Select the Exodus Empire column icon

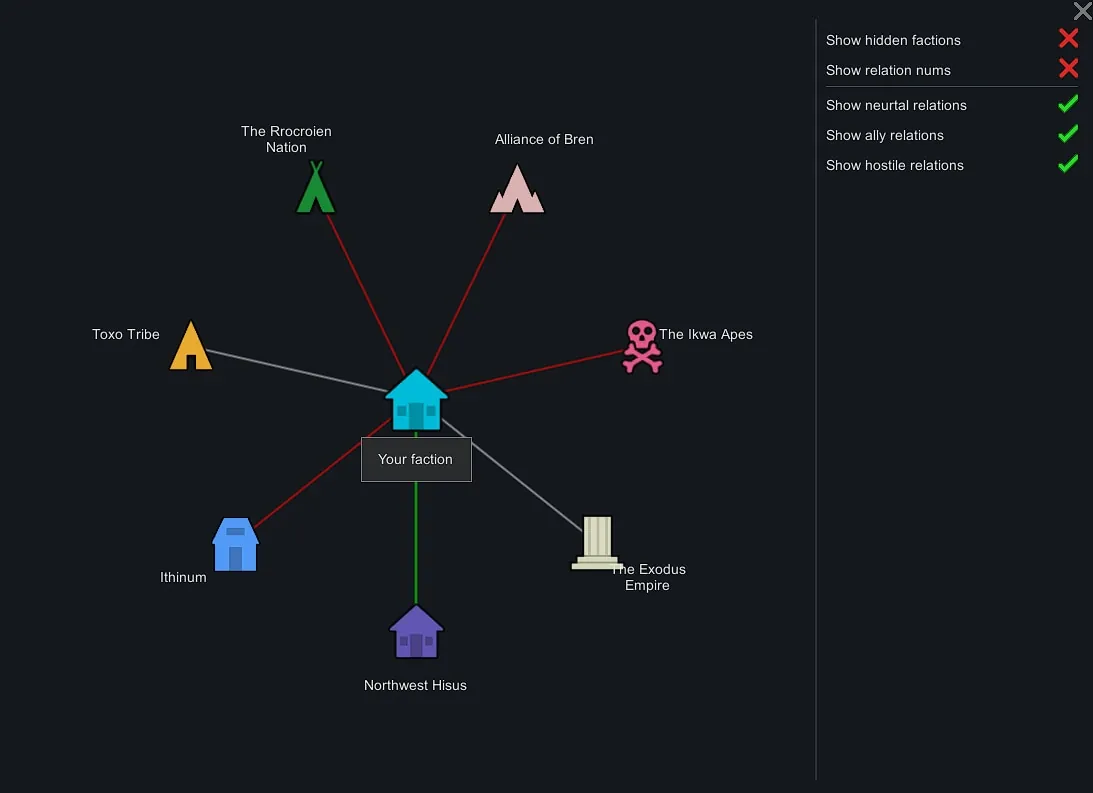(x=596, y=543)
